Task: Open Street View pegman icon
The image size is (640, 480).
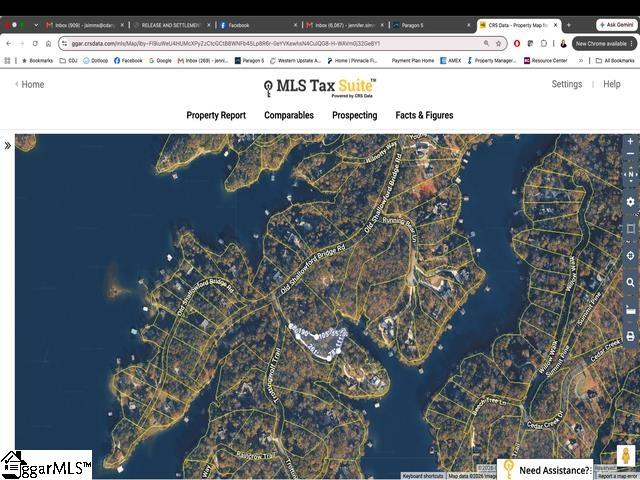Action: [626, 455]
